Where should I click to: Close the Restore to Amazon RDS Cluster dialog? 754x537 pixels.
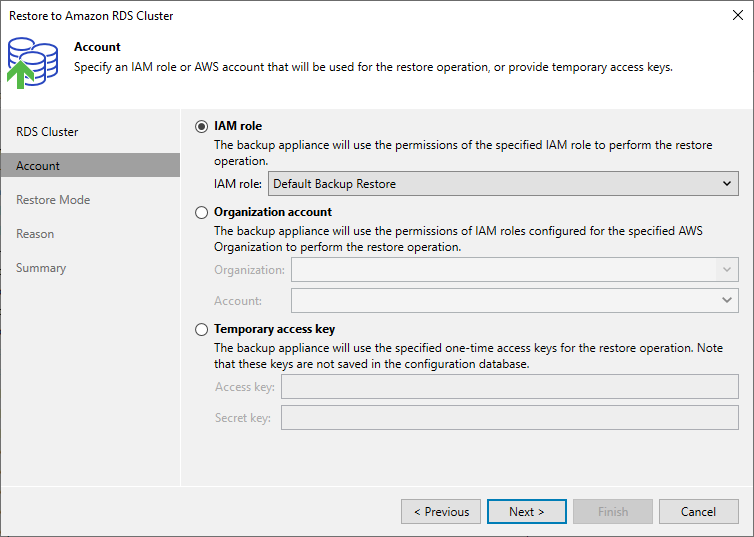click(738, 15)
